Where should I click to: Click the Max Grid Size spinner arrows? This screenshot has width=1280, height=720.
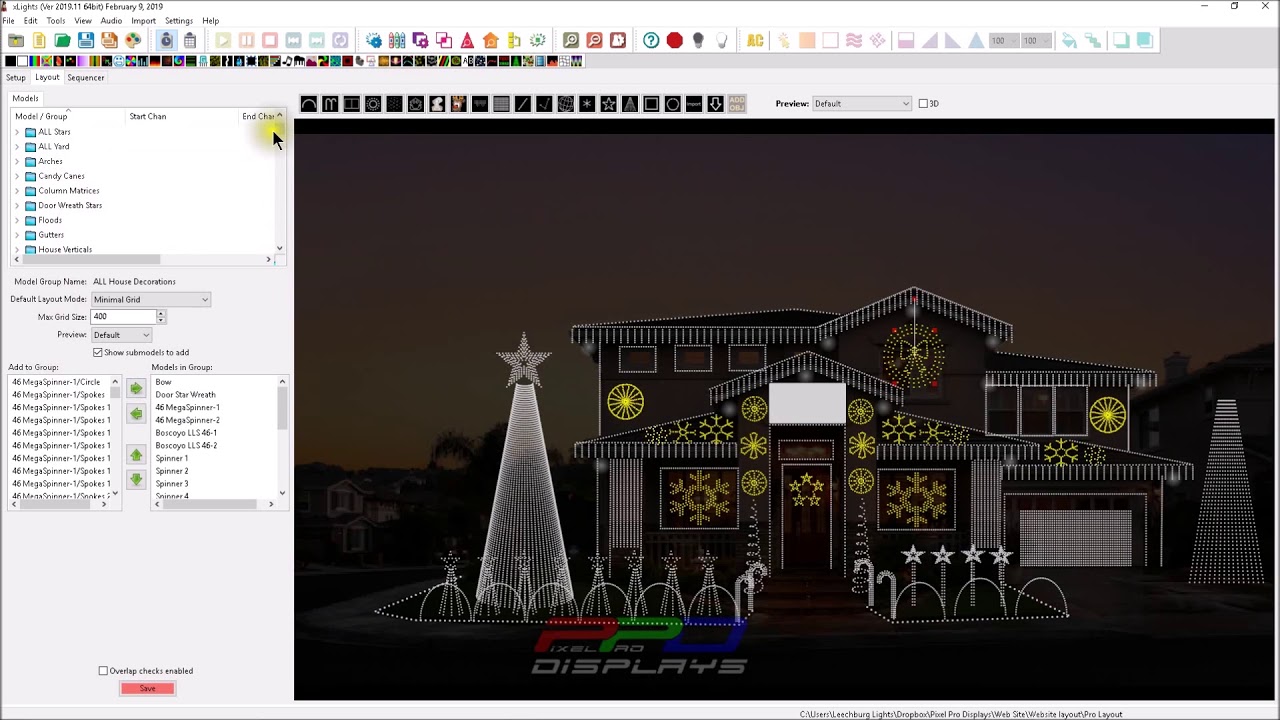(160, 317)
